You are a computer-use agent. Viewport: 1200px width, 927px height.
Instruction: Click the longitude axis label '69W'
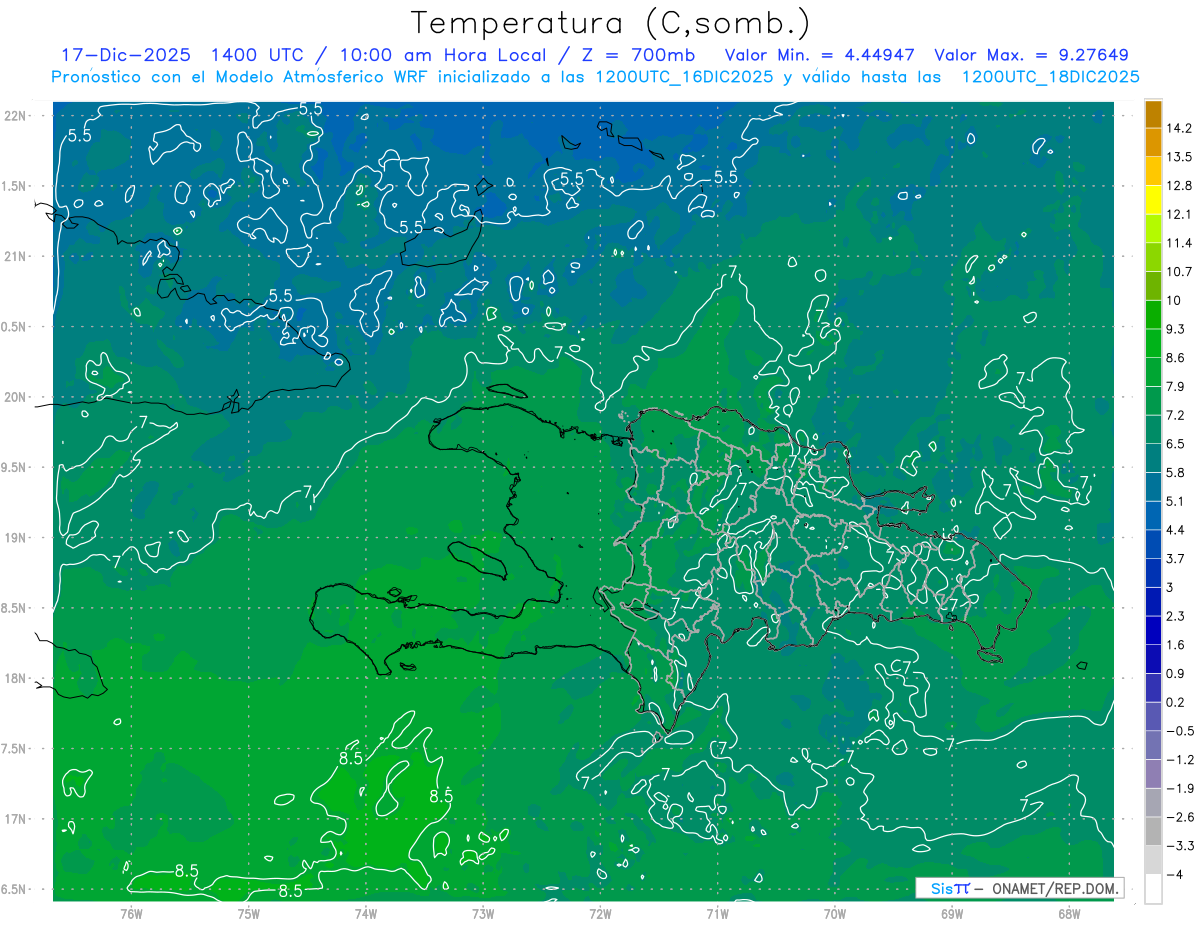[x=952, y=913]
